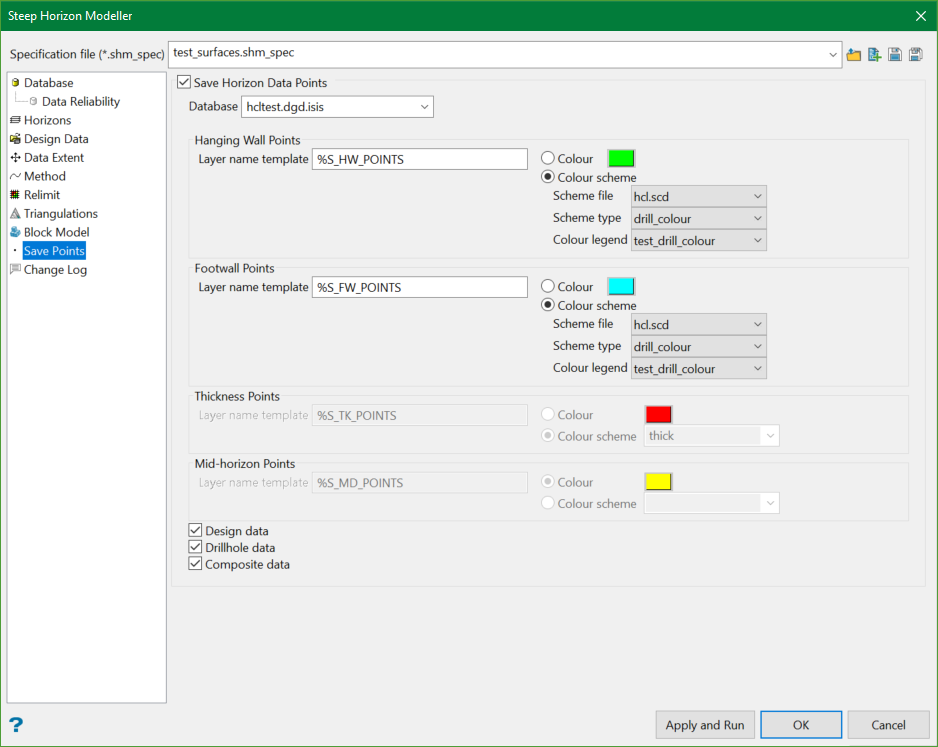Disable the Drillhole data checkbox
The image size is (938, 747).
(196, 547)
